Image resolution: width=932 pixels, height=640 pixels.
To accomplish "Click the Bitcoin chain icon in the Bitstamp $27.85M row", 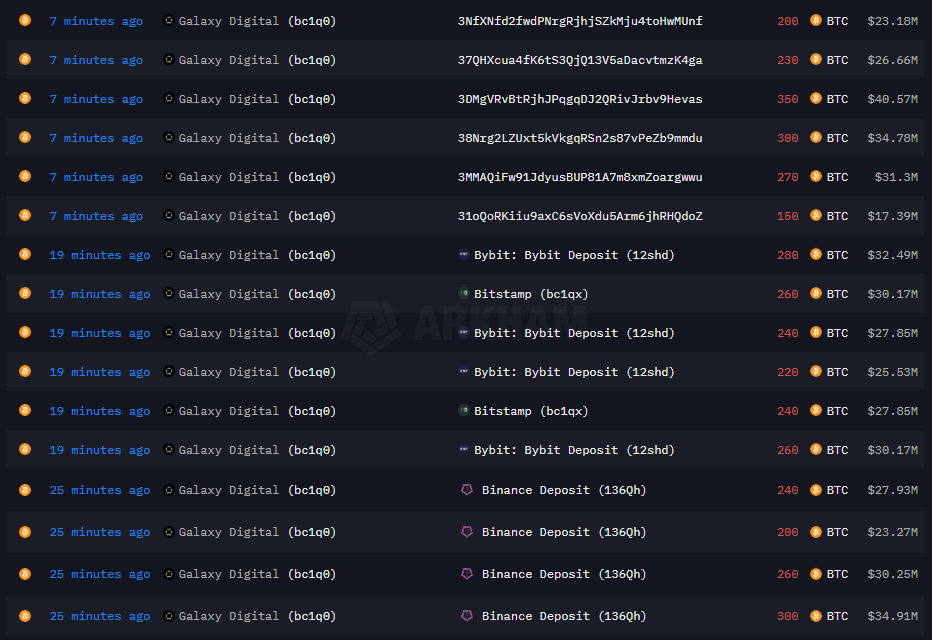I will 25,410.
